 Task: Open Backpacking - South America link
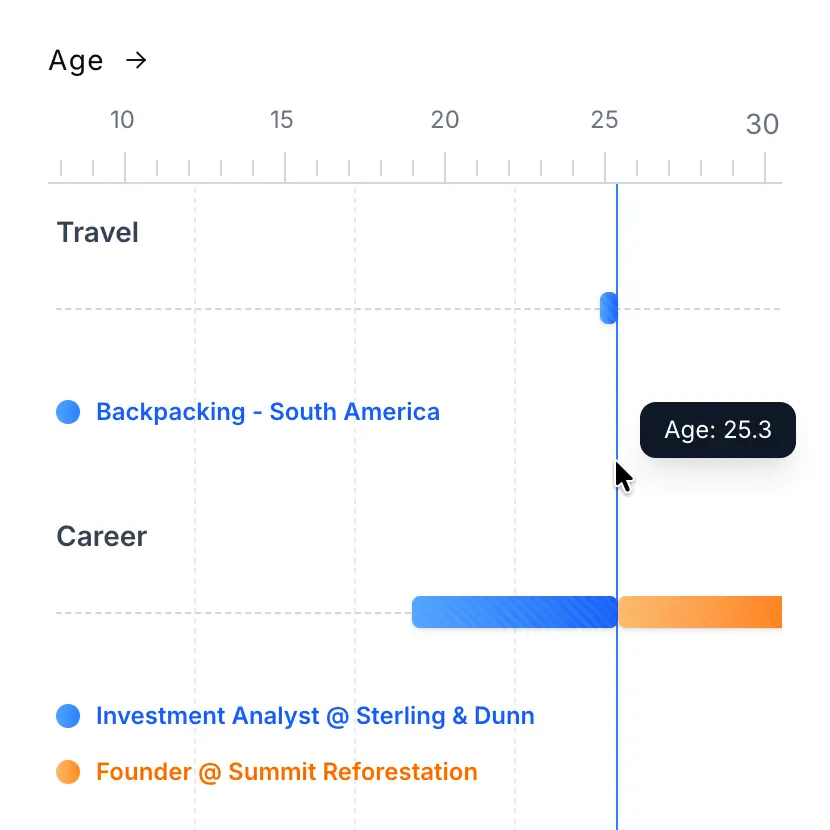pyautogui.click(x=267, y=412)
